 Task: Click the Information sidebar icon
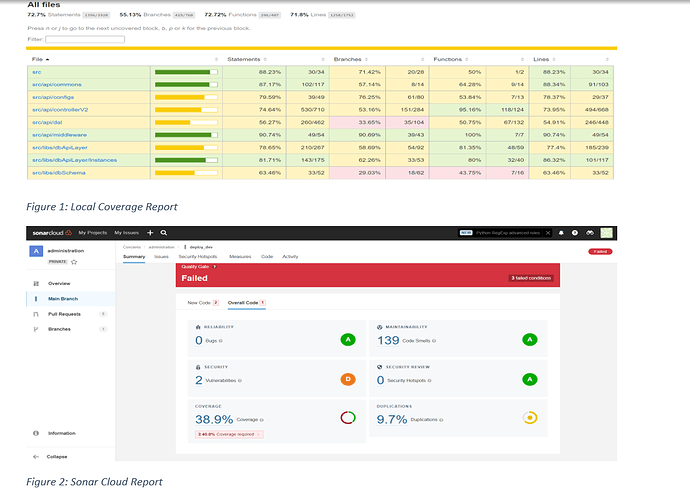pos(36,433)
